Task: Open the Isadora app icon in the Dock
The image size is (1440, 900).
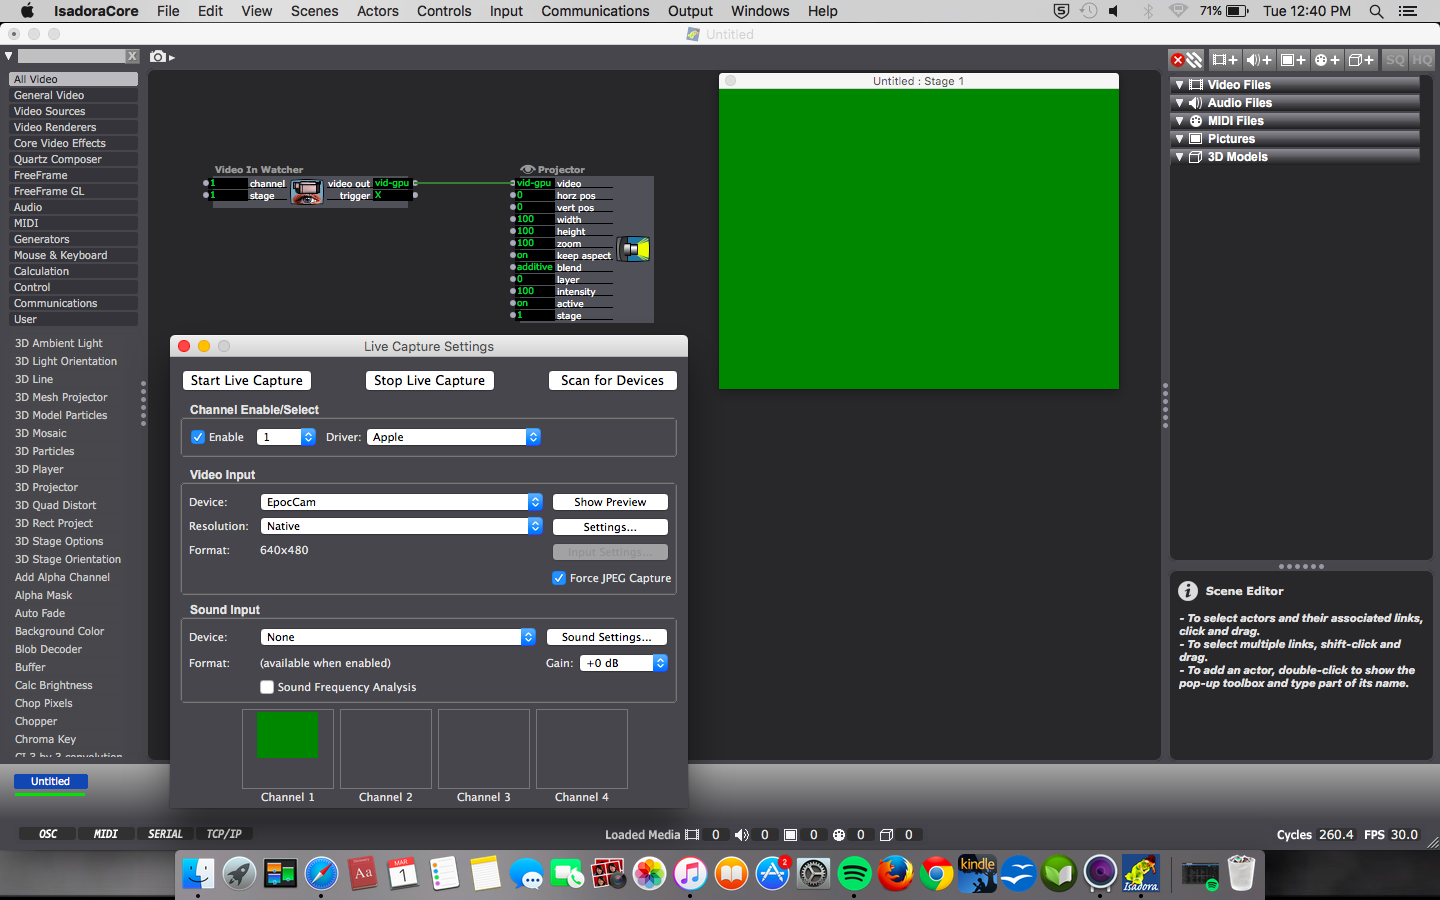Action: coord(1141,874)
